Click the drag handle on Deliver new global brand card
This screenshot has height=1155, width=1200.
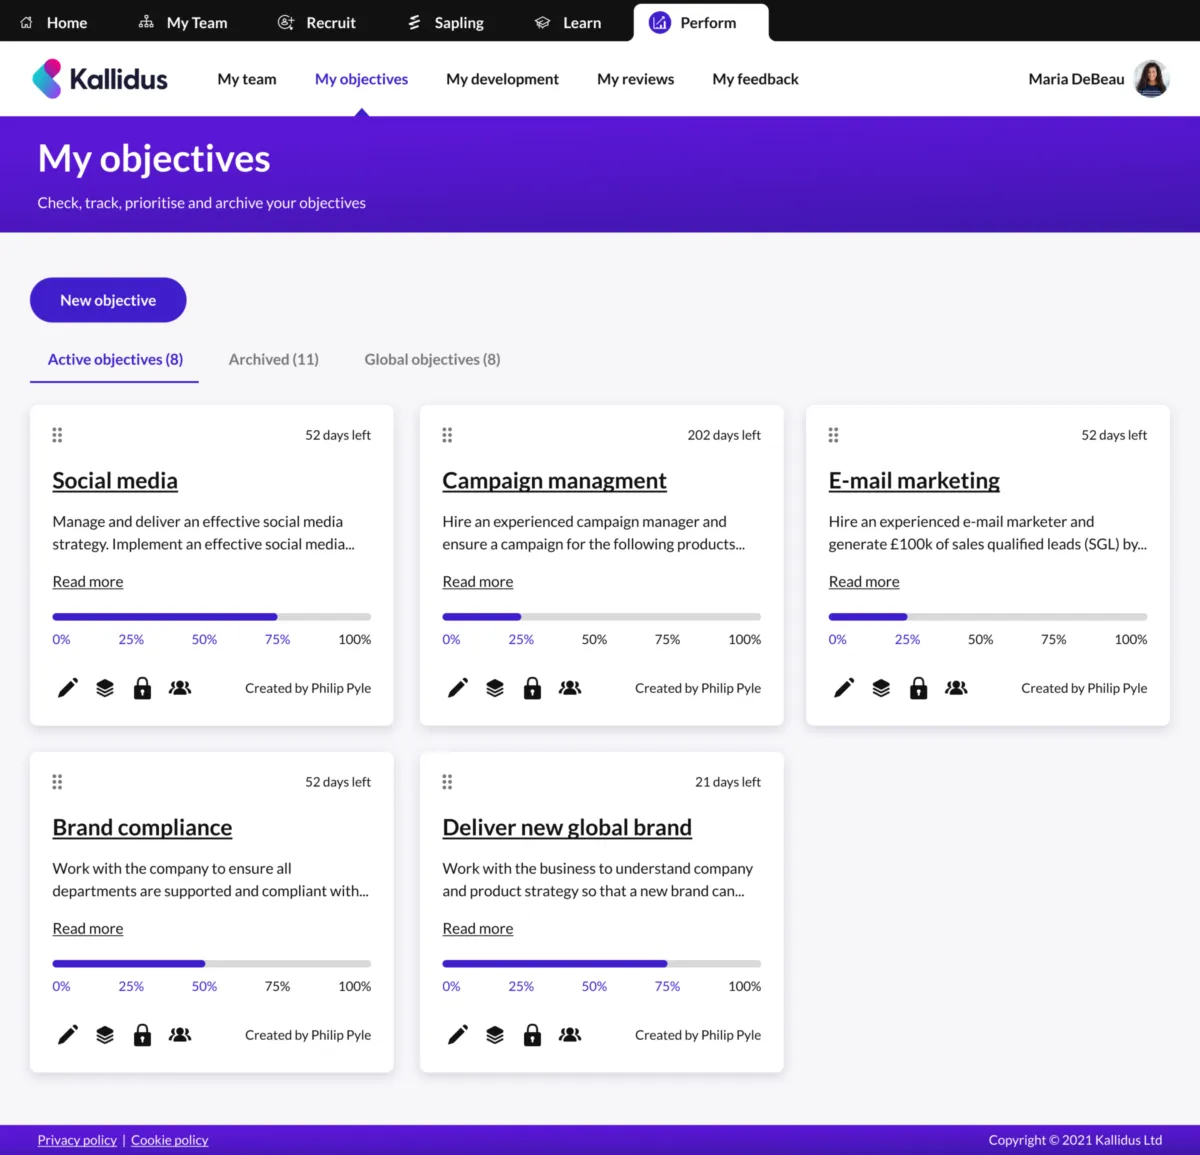click(x=447, y=782)
